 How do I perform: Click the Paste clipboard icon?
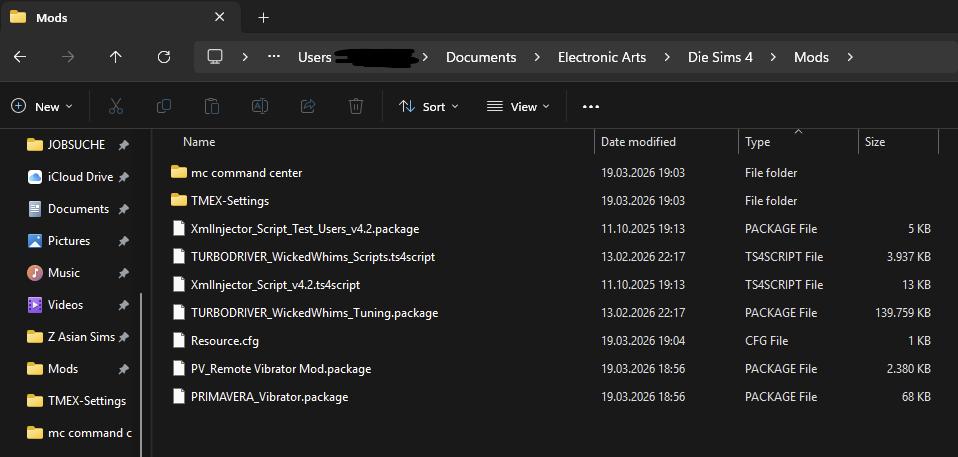(x=212, y=106)
